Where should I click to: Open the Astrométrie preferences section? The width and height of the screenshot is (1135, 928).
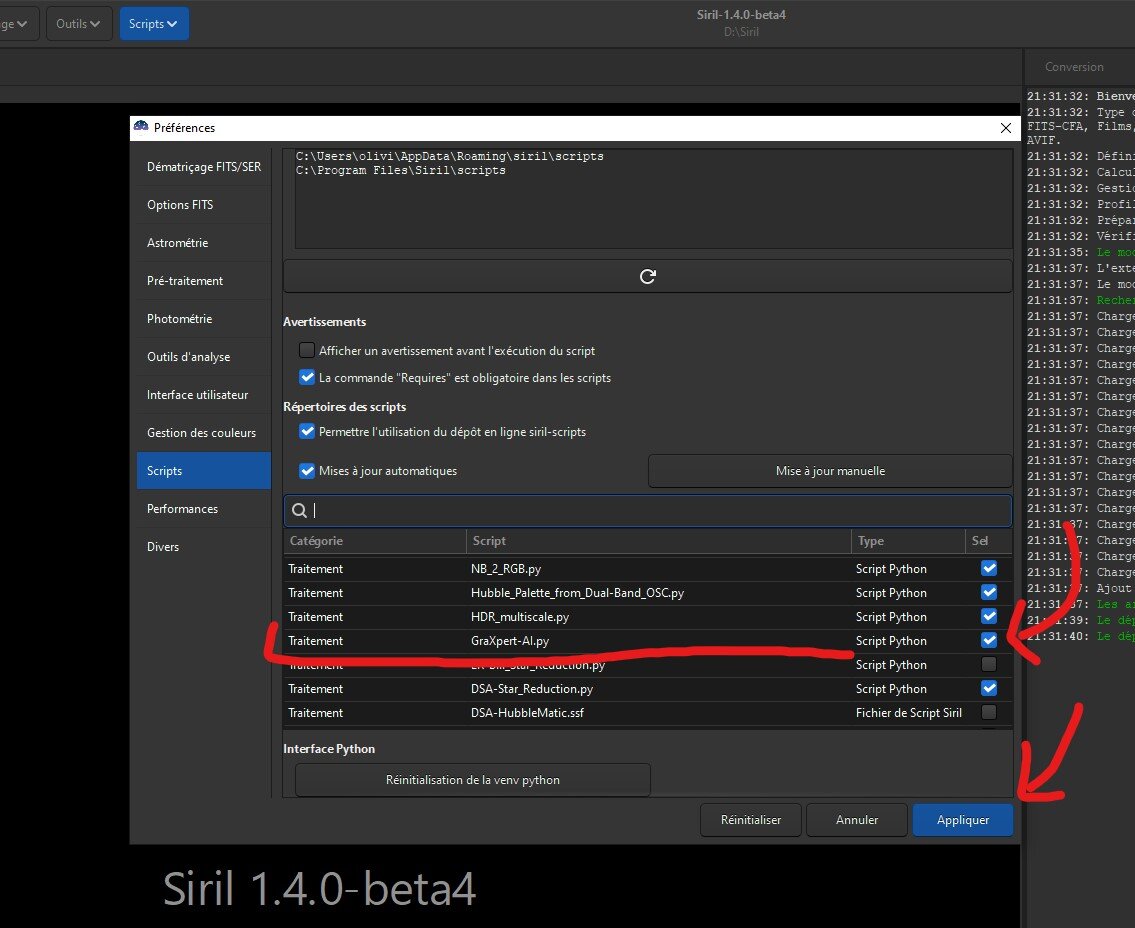[204, 242]
